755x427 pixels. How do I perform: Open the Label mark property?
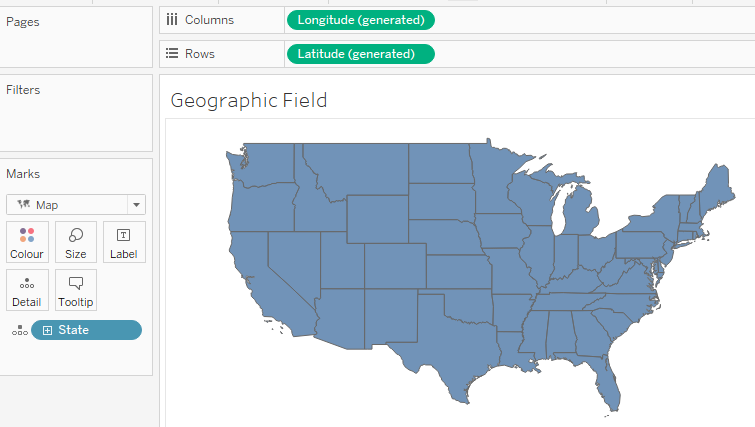123,241
